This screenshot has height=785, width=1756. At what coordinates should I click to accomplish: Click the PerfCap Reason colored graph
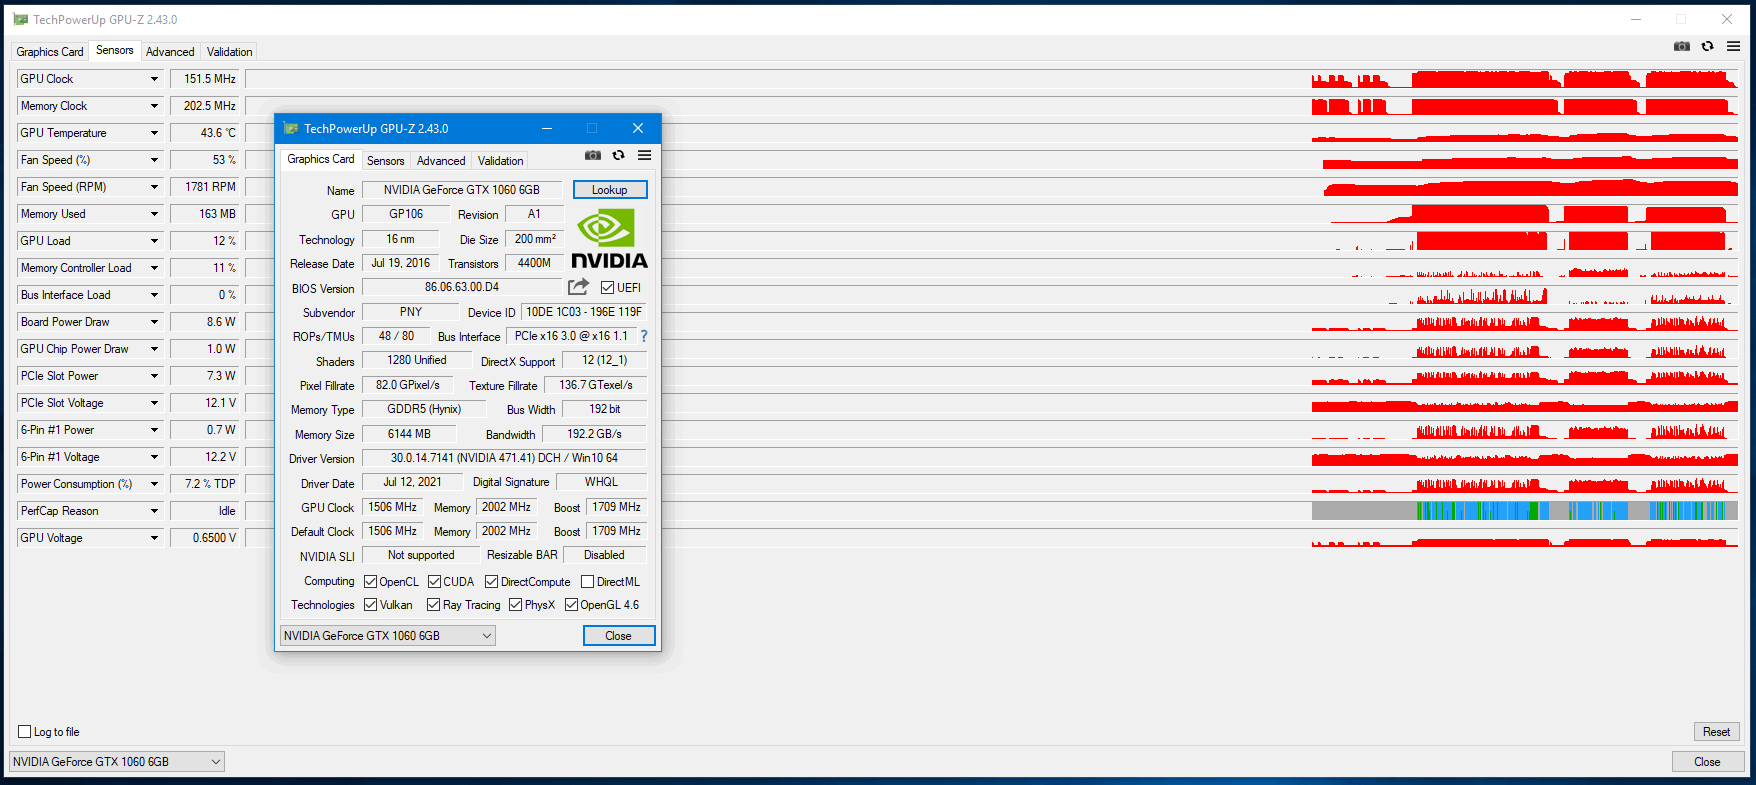click(x=1525, y=511)
